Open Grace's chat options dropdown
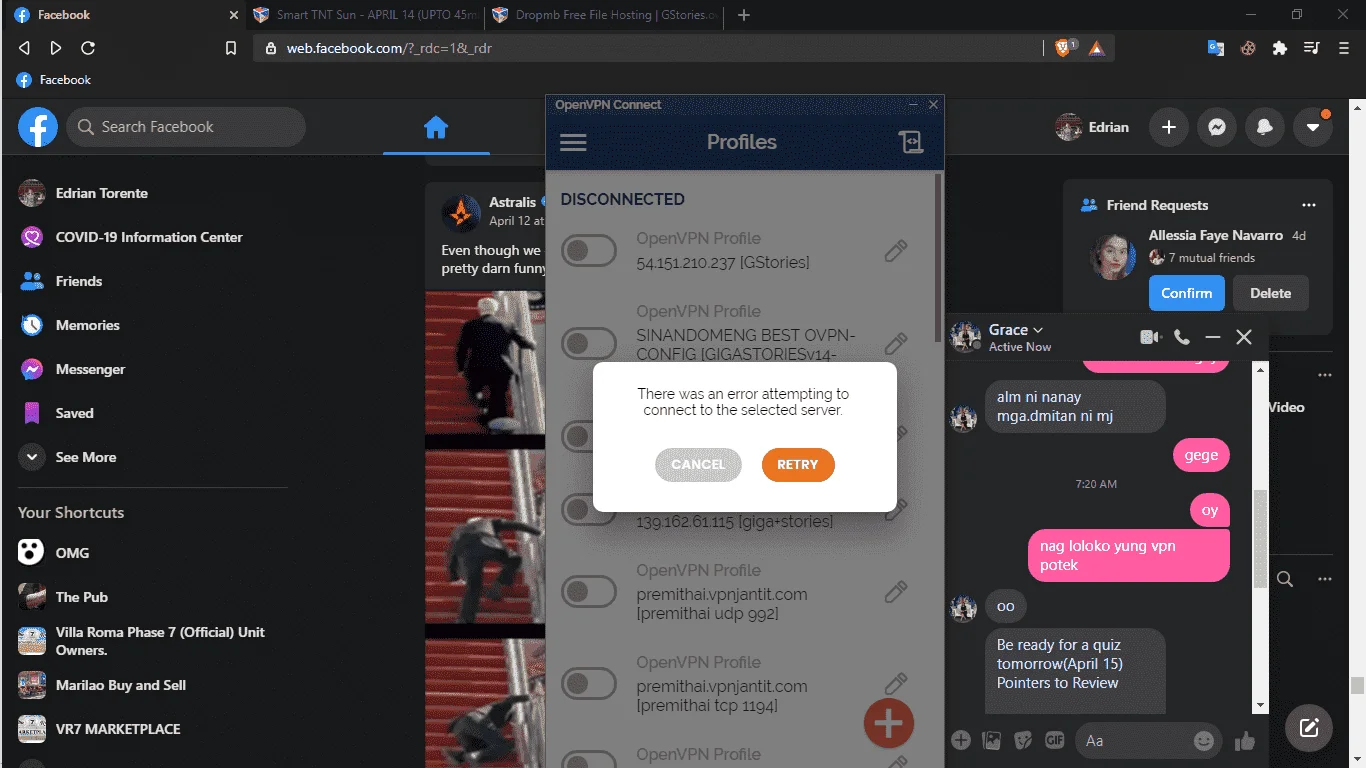Viewport: 1366px width, 768px height. click(1038, 330)
